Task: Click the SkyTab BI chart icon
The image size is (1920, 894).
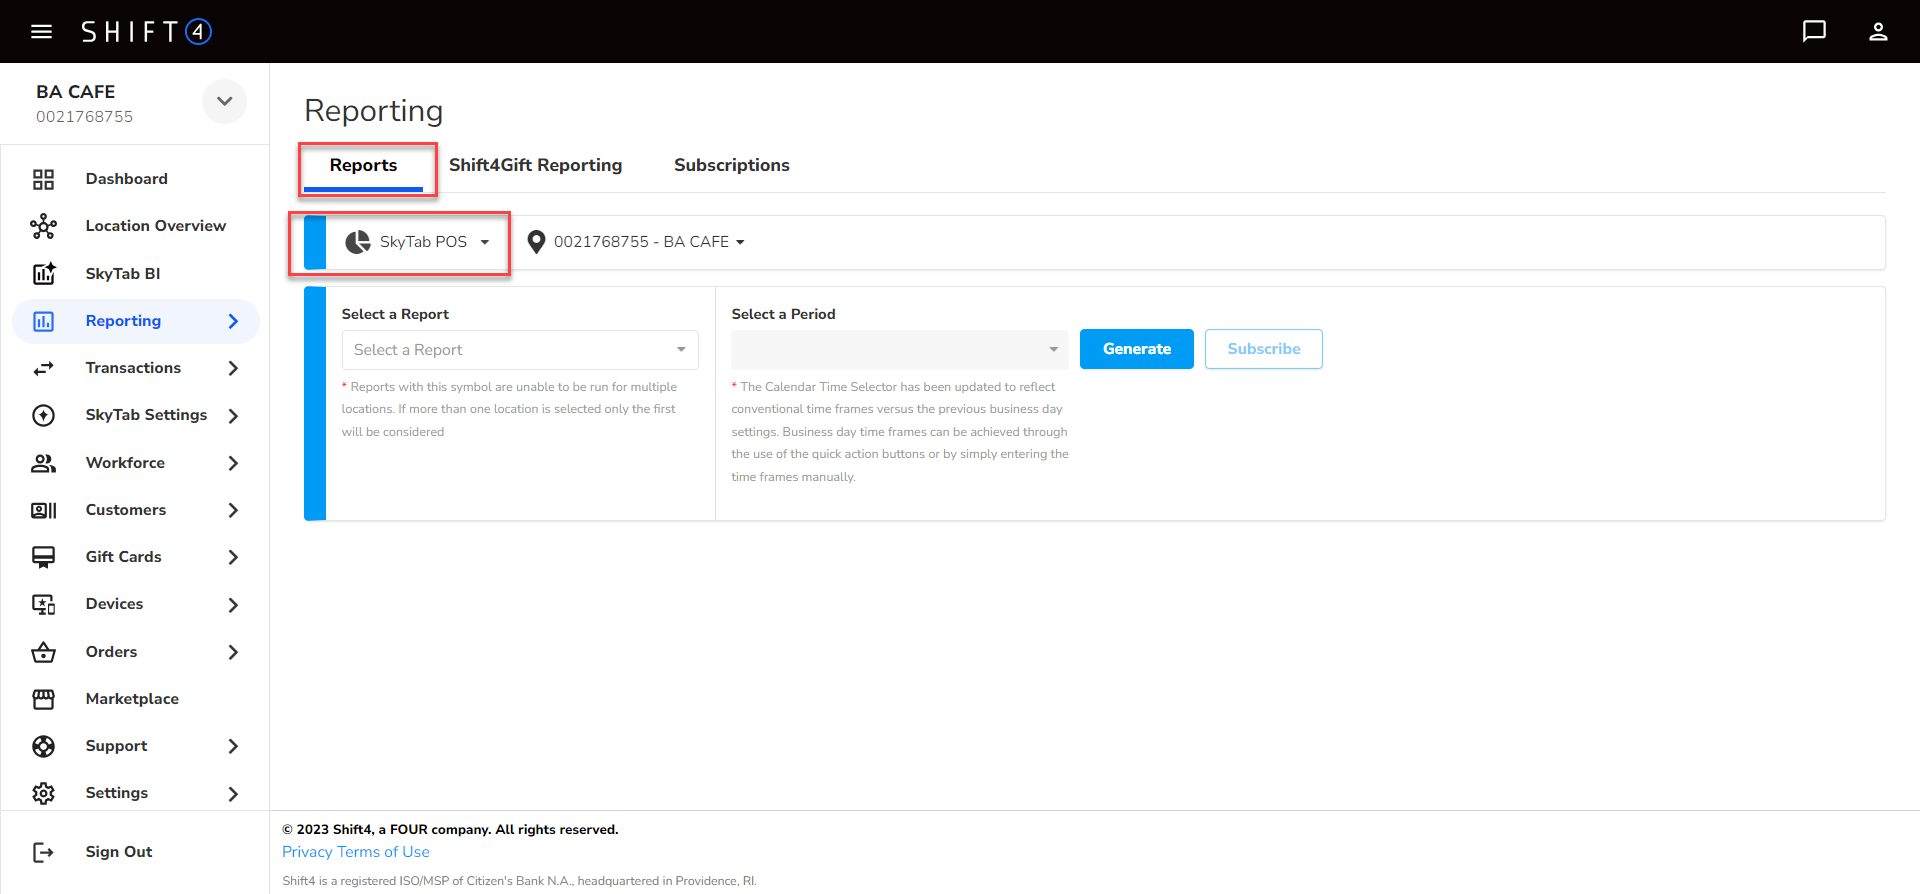Action: click(x=43, y=274)
